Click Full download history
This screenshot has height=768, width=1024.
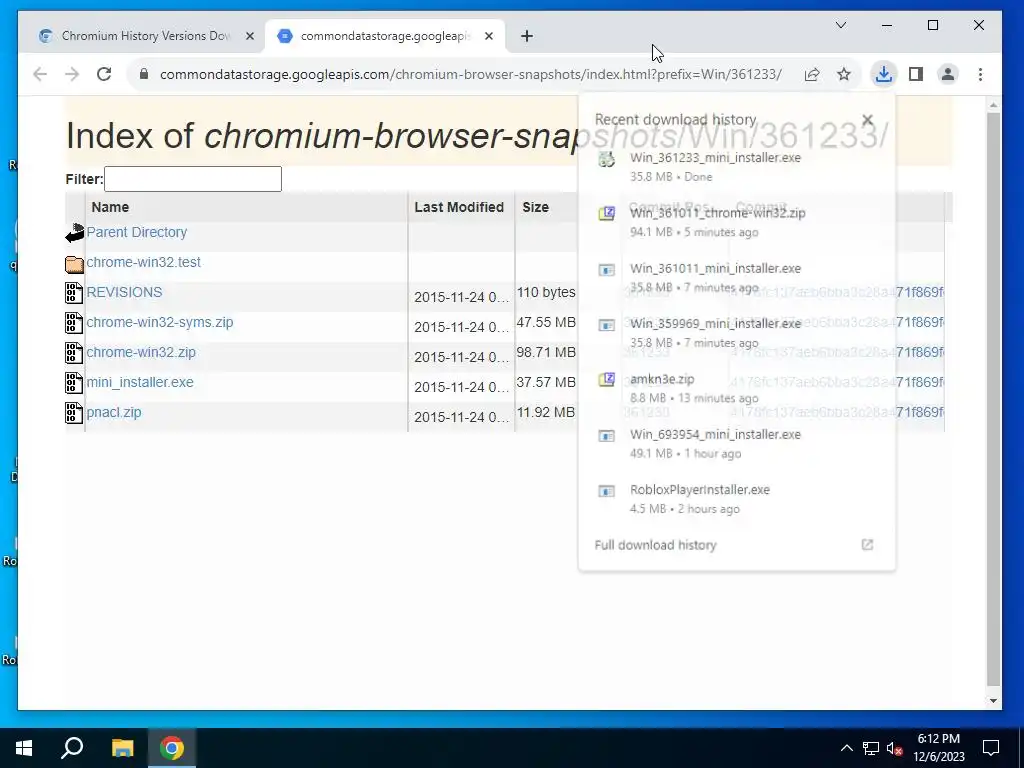[655, 545]
